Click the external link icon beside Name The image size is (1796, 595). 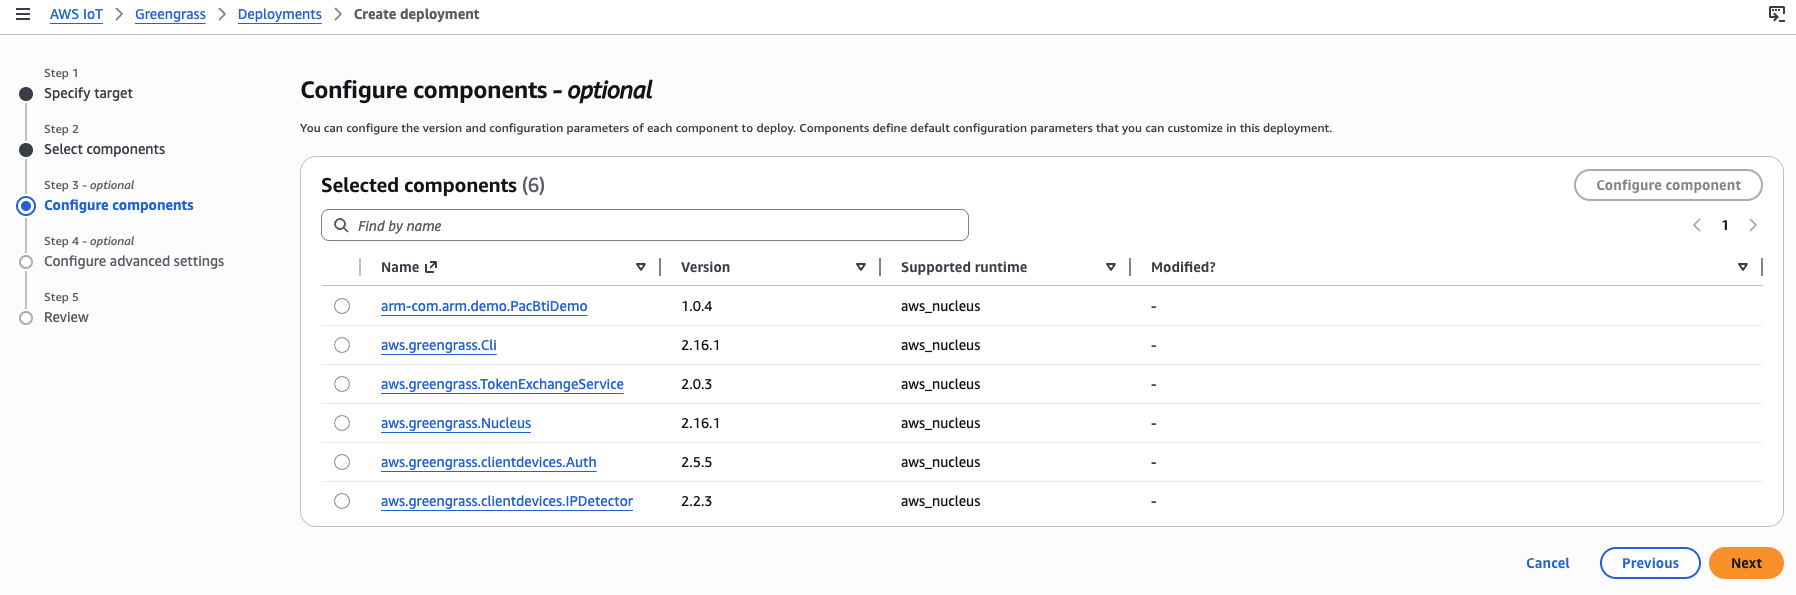[x=431, y=267]
